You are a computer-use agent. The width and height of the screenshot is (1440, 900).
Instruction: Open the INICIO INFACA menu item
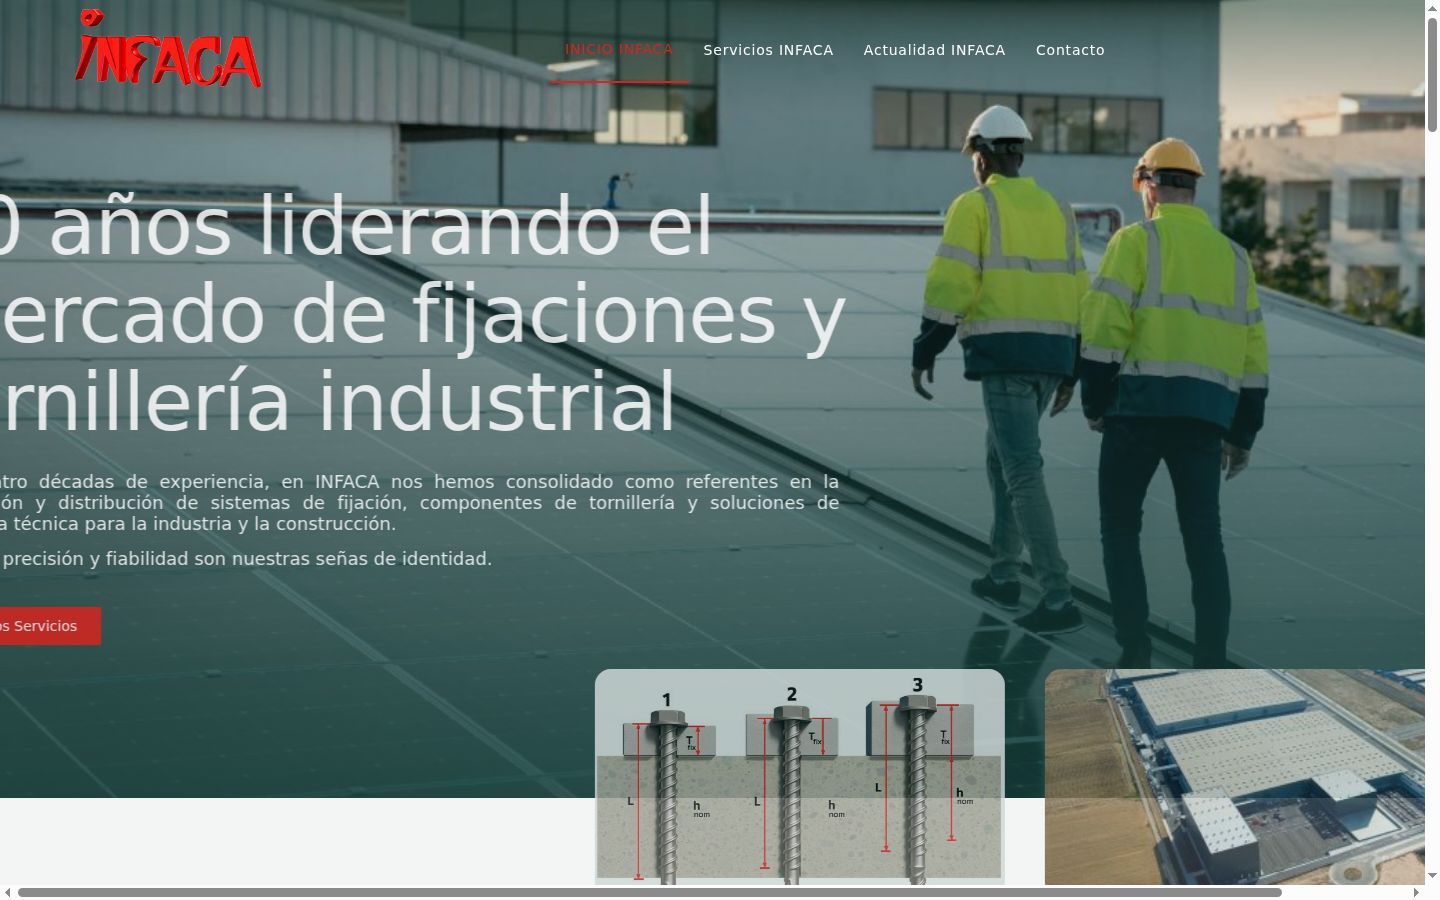[x=619, y=49]
